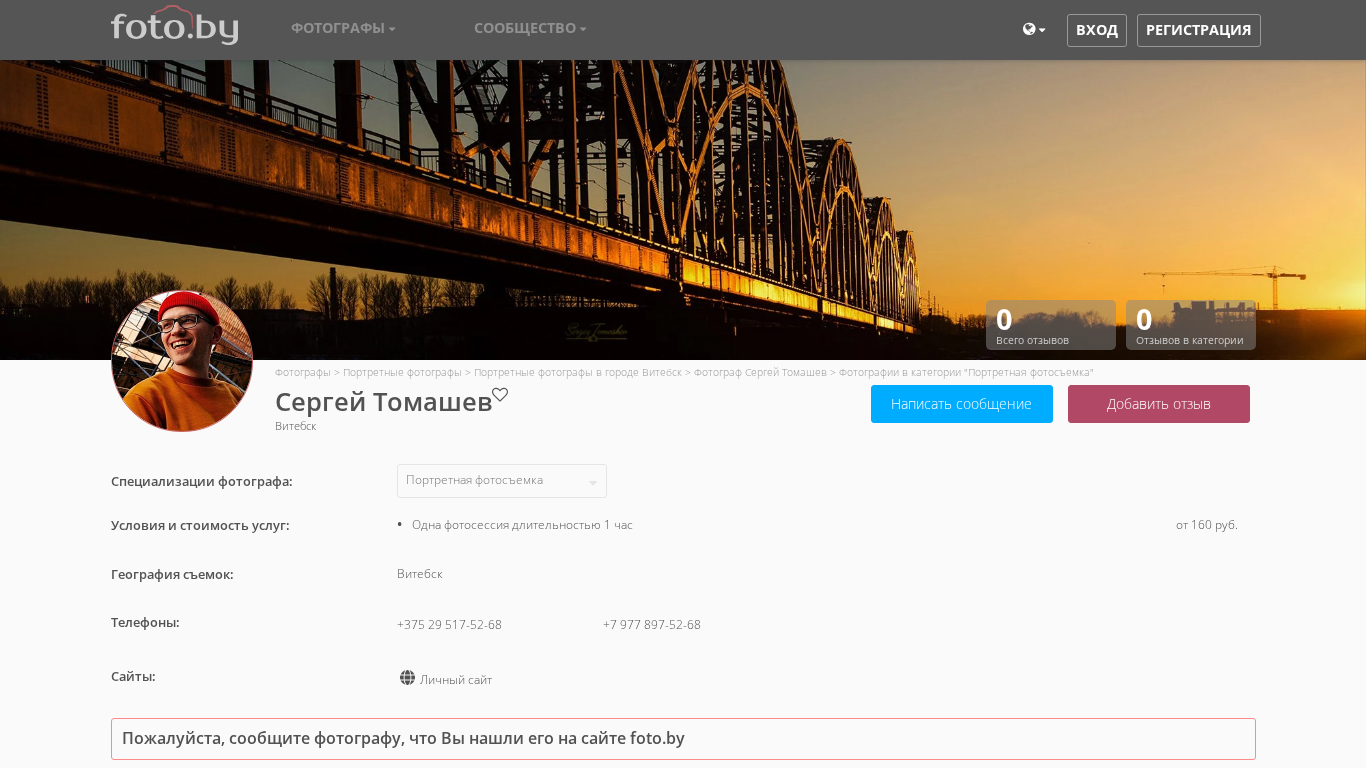Screen dimensions: 1366x768
Task: Go to Фотографы breadcrumb link
Action: [x=302, y=372]
